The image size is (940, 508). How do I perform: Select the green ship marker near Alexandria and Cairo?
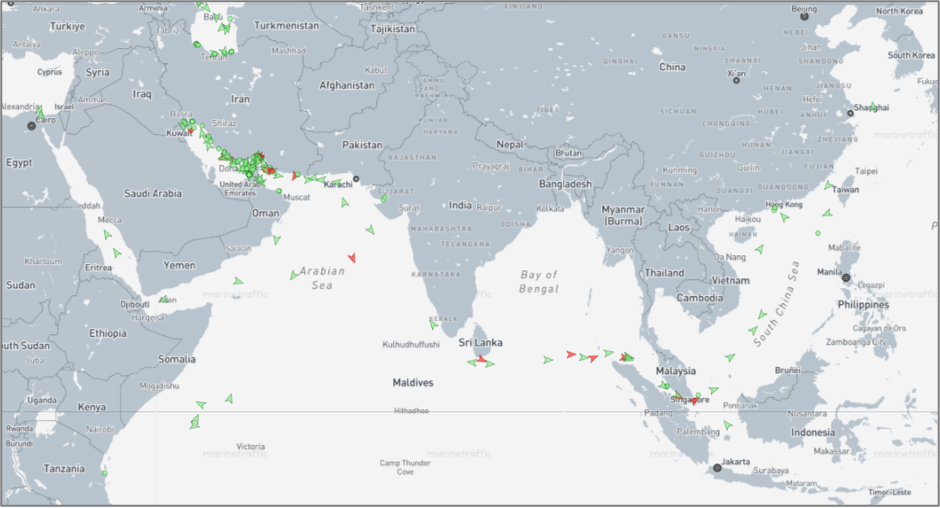[40, 112]
